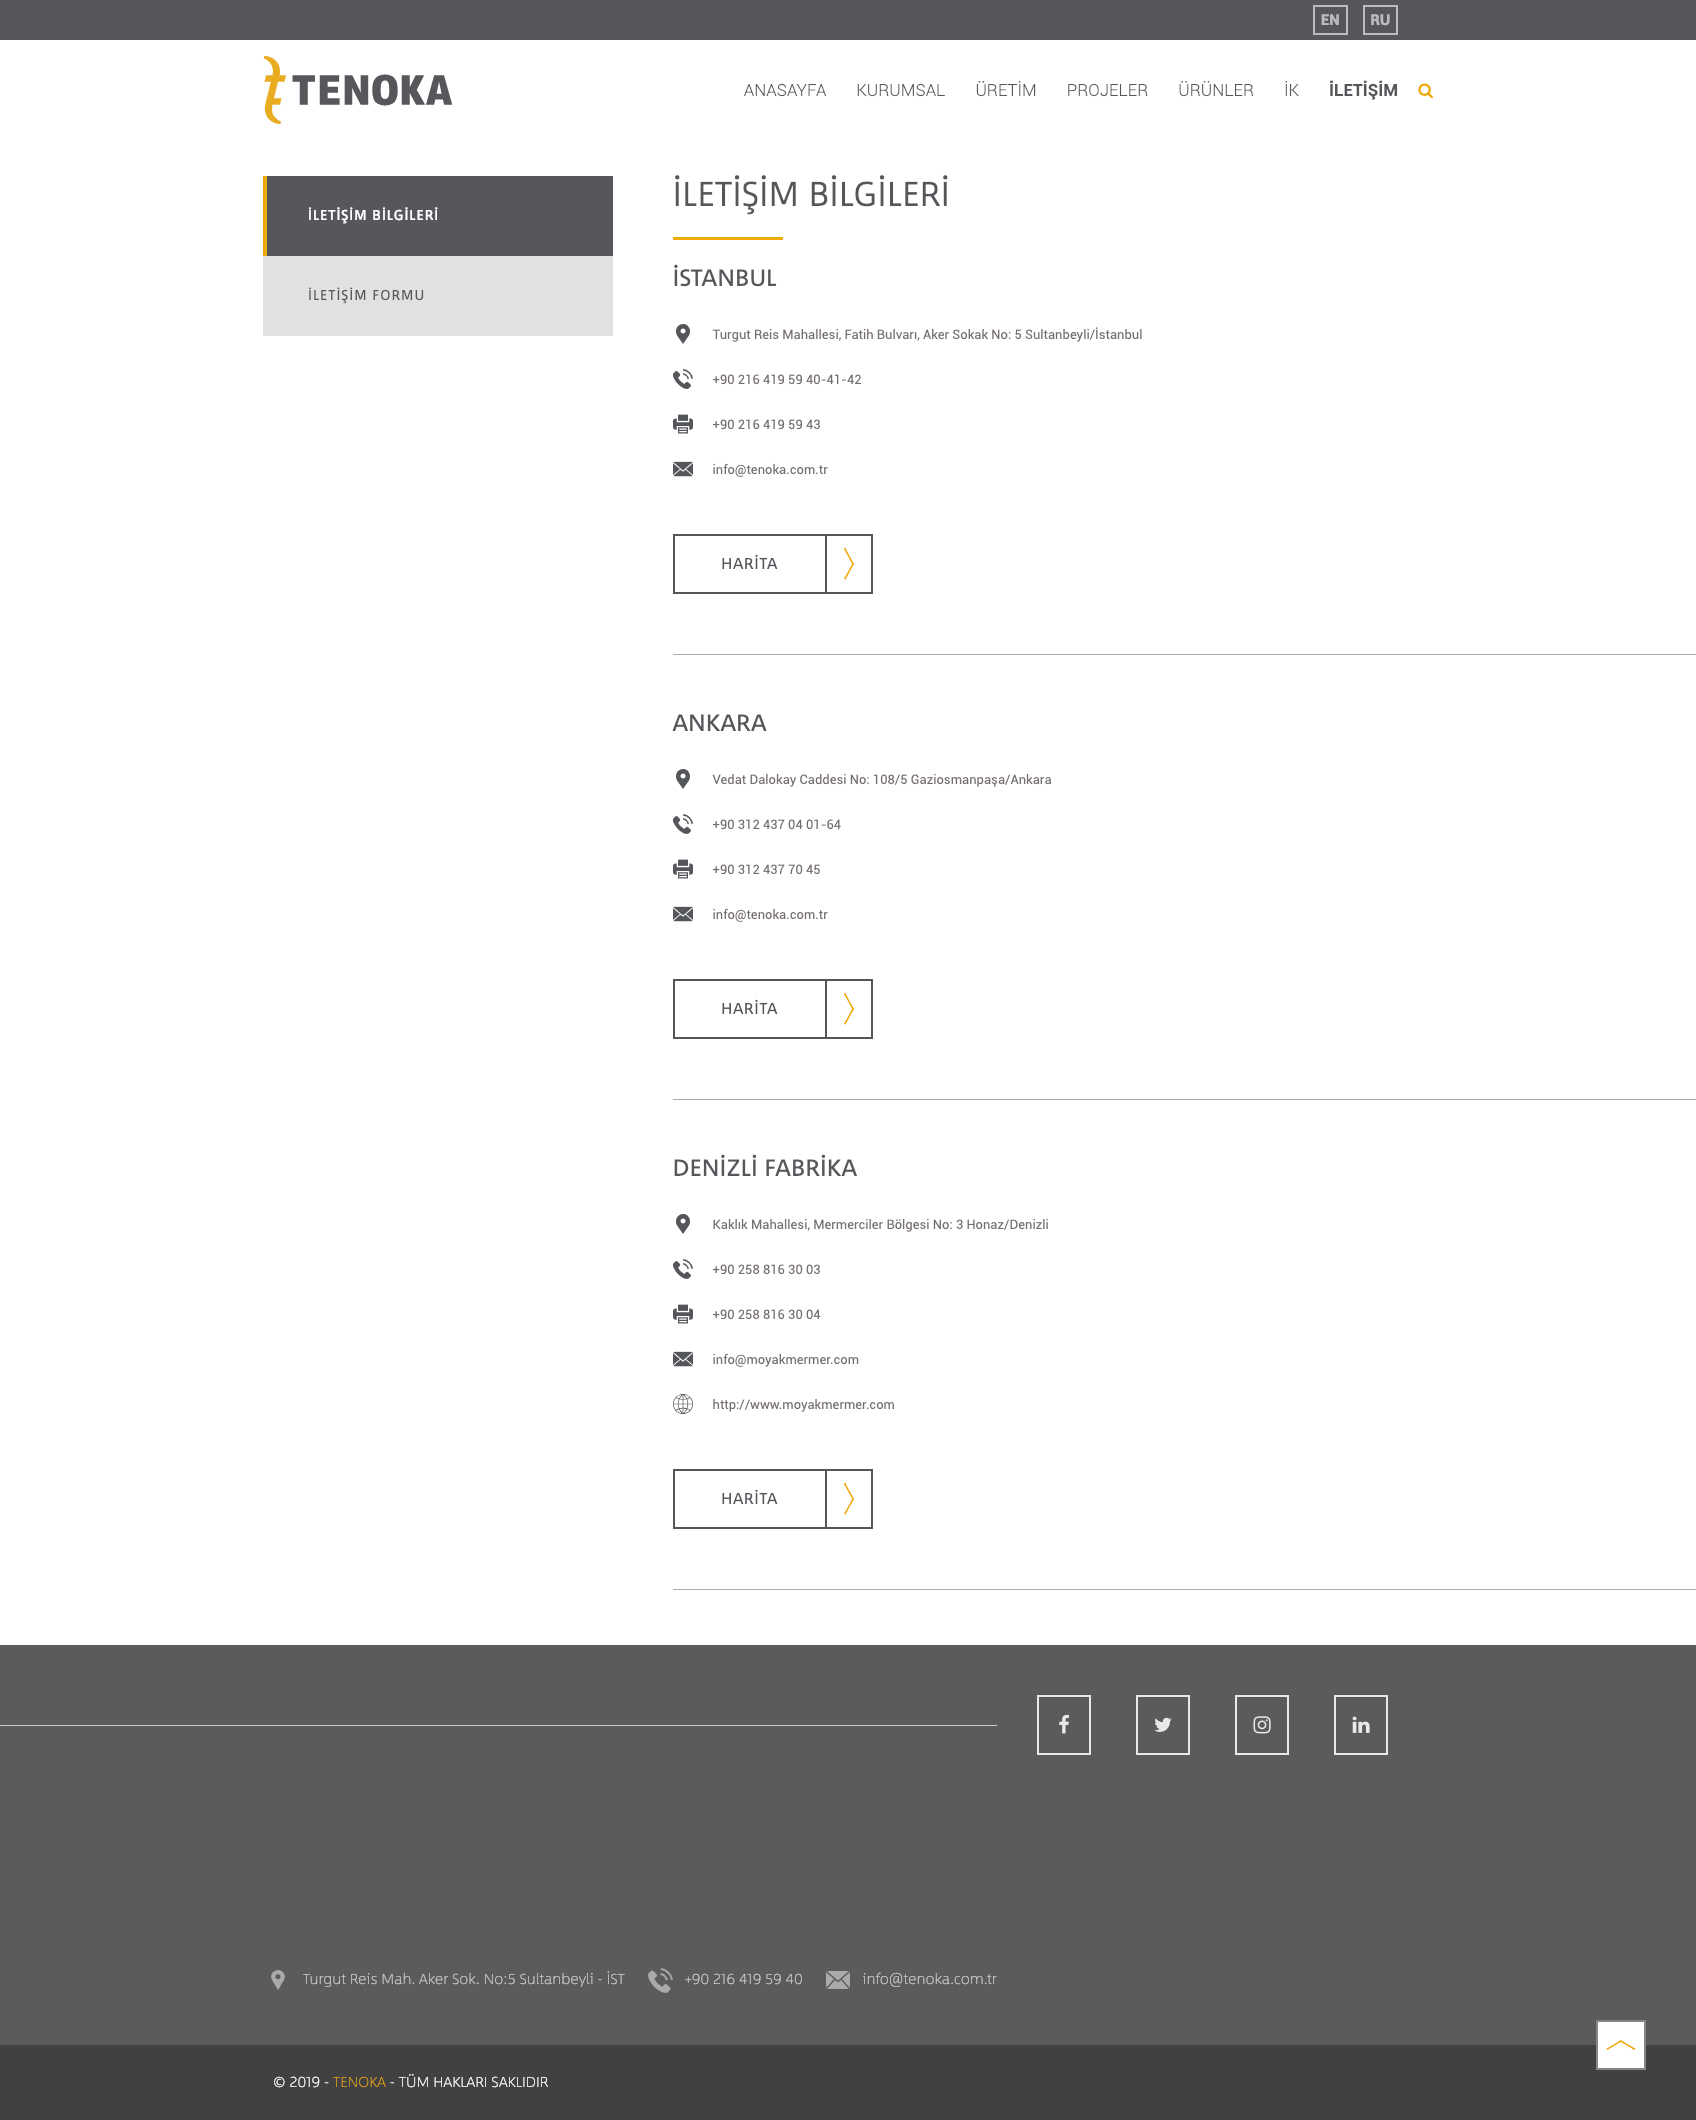Click the footer phone icon
This screenshot has width=1696, height=2120.
point(660,1980)
